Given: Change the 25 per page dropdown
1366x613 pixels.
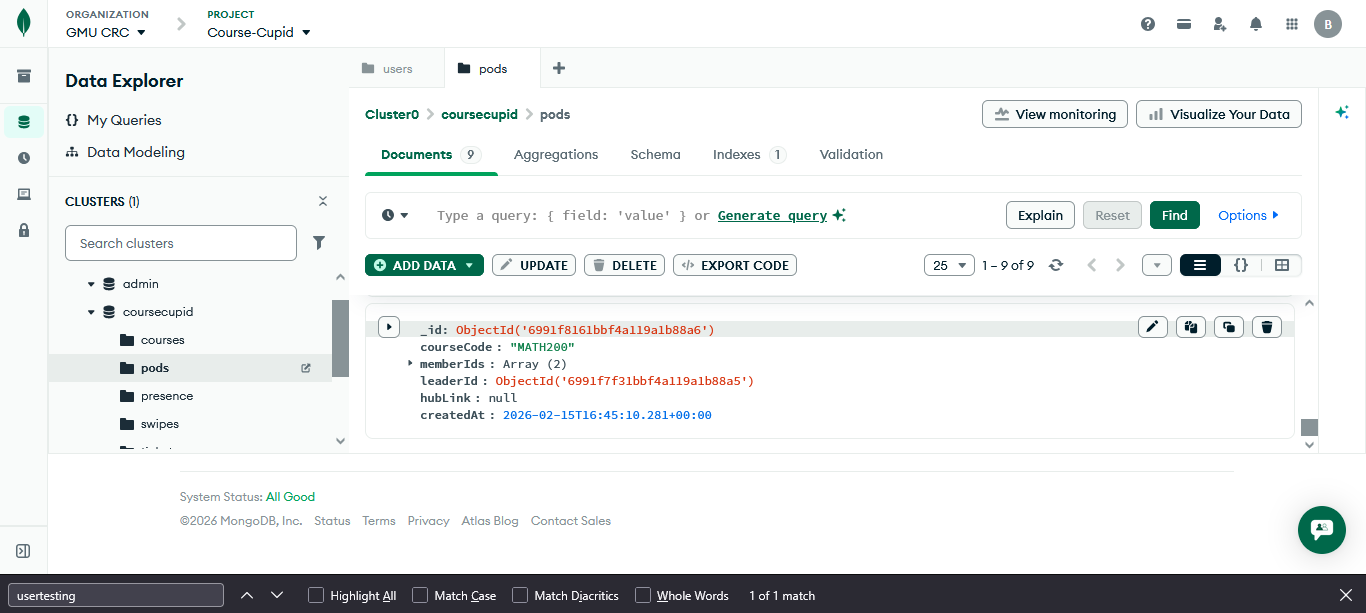Looking at the screenshot, I should point(949,265).
